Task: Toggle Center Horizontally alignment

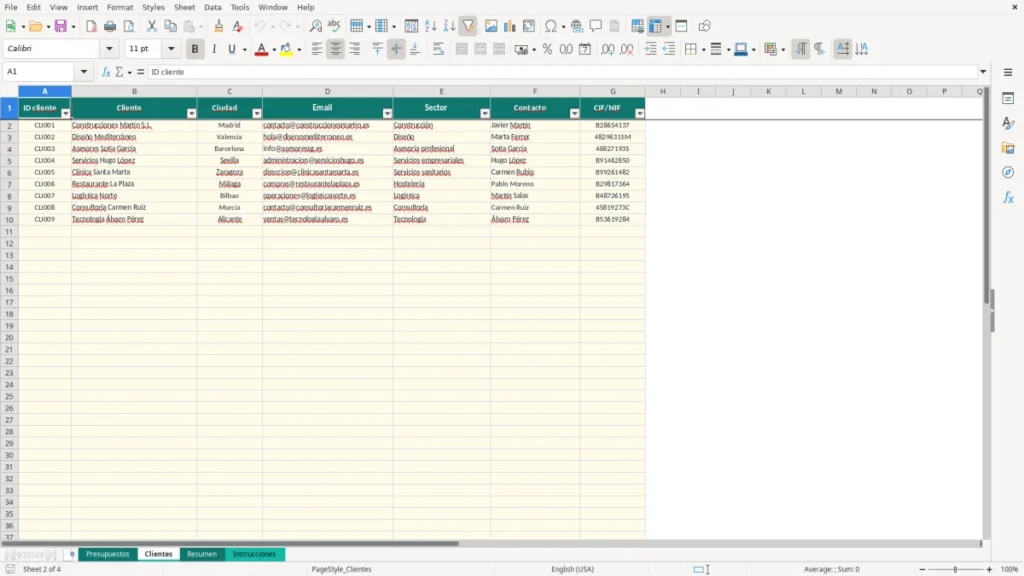Action: 336,49
